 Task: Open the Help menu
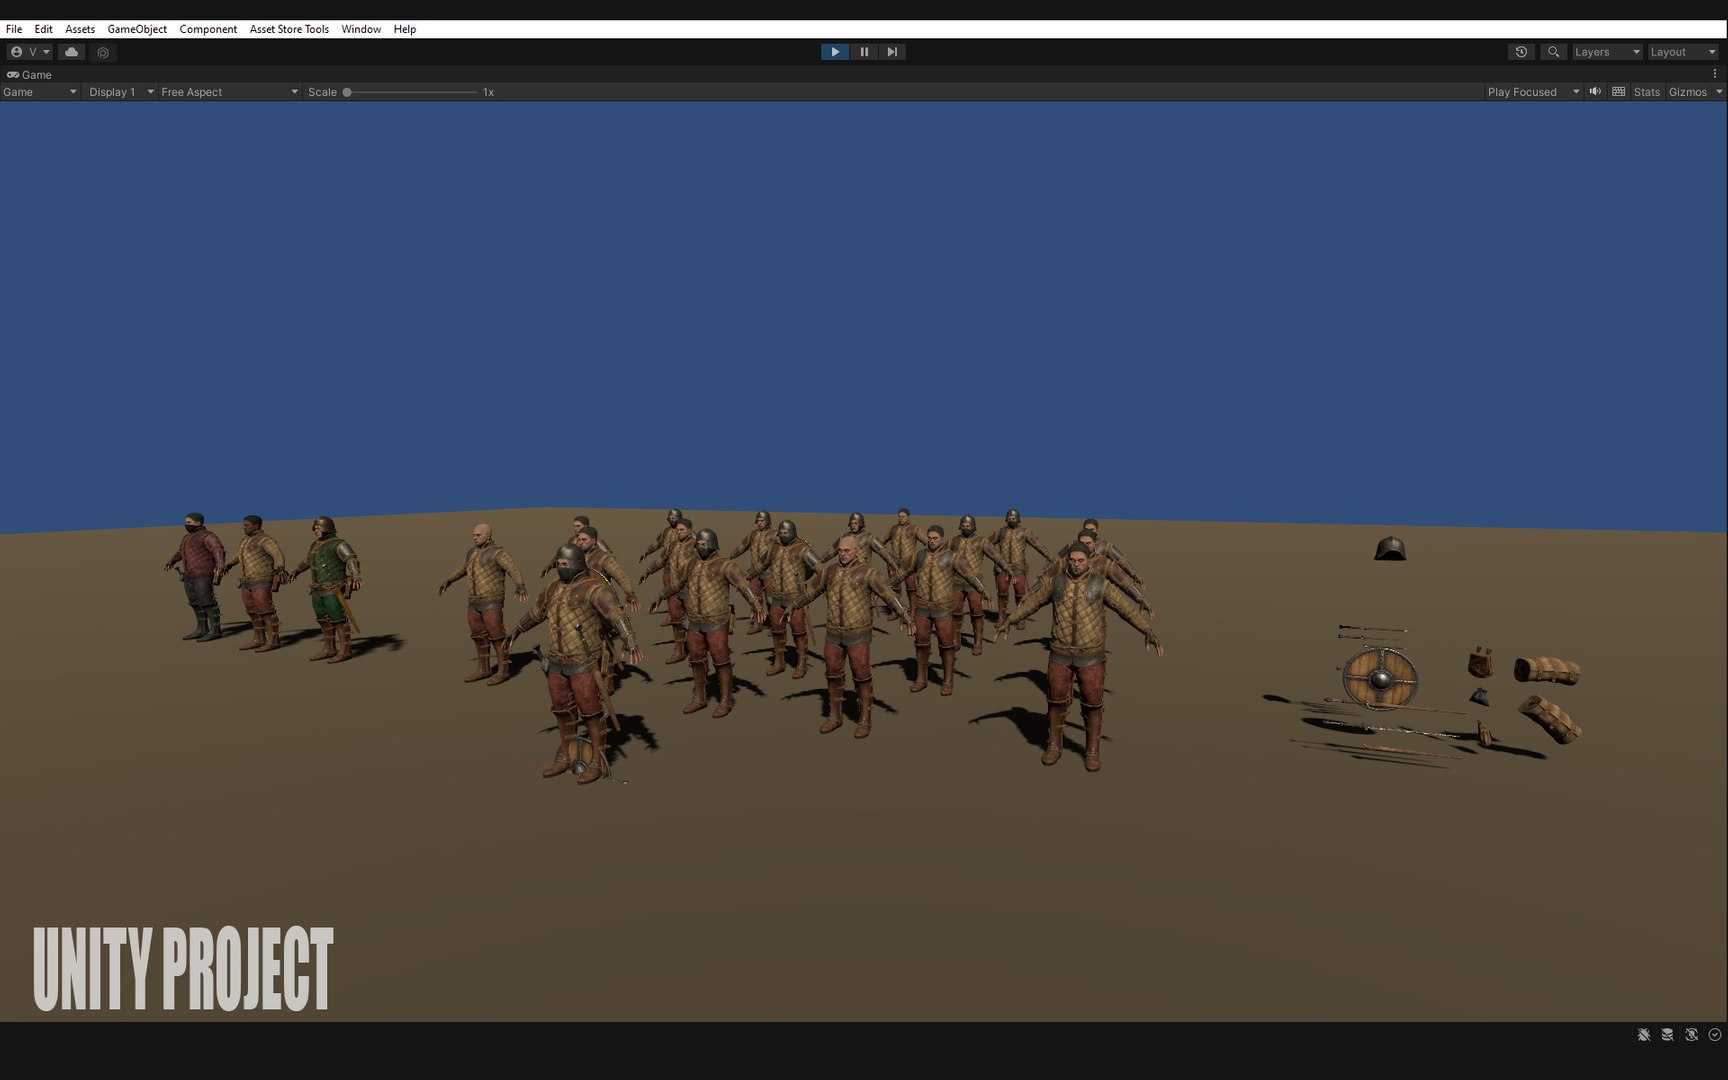[x=405, y=29]
